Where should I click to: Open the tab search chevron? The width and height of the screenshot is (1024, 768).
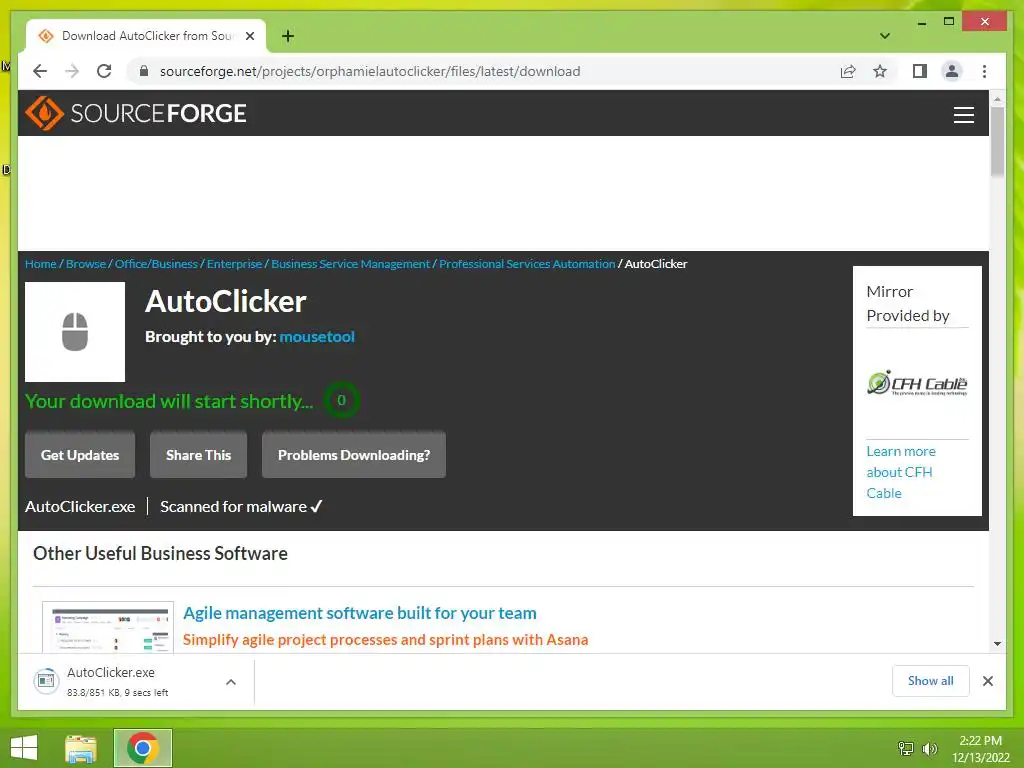tap(885, 36)
